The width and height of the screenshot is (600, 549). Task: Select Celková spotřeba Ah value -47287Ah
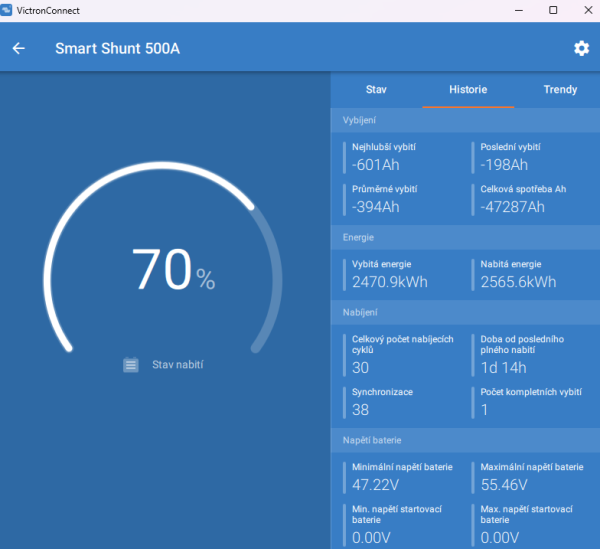pos(512,207)
